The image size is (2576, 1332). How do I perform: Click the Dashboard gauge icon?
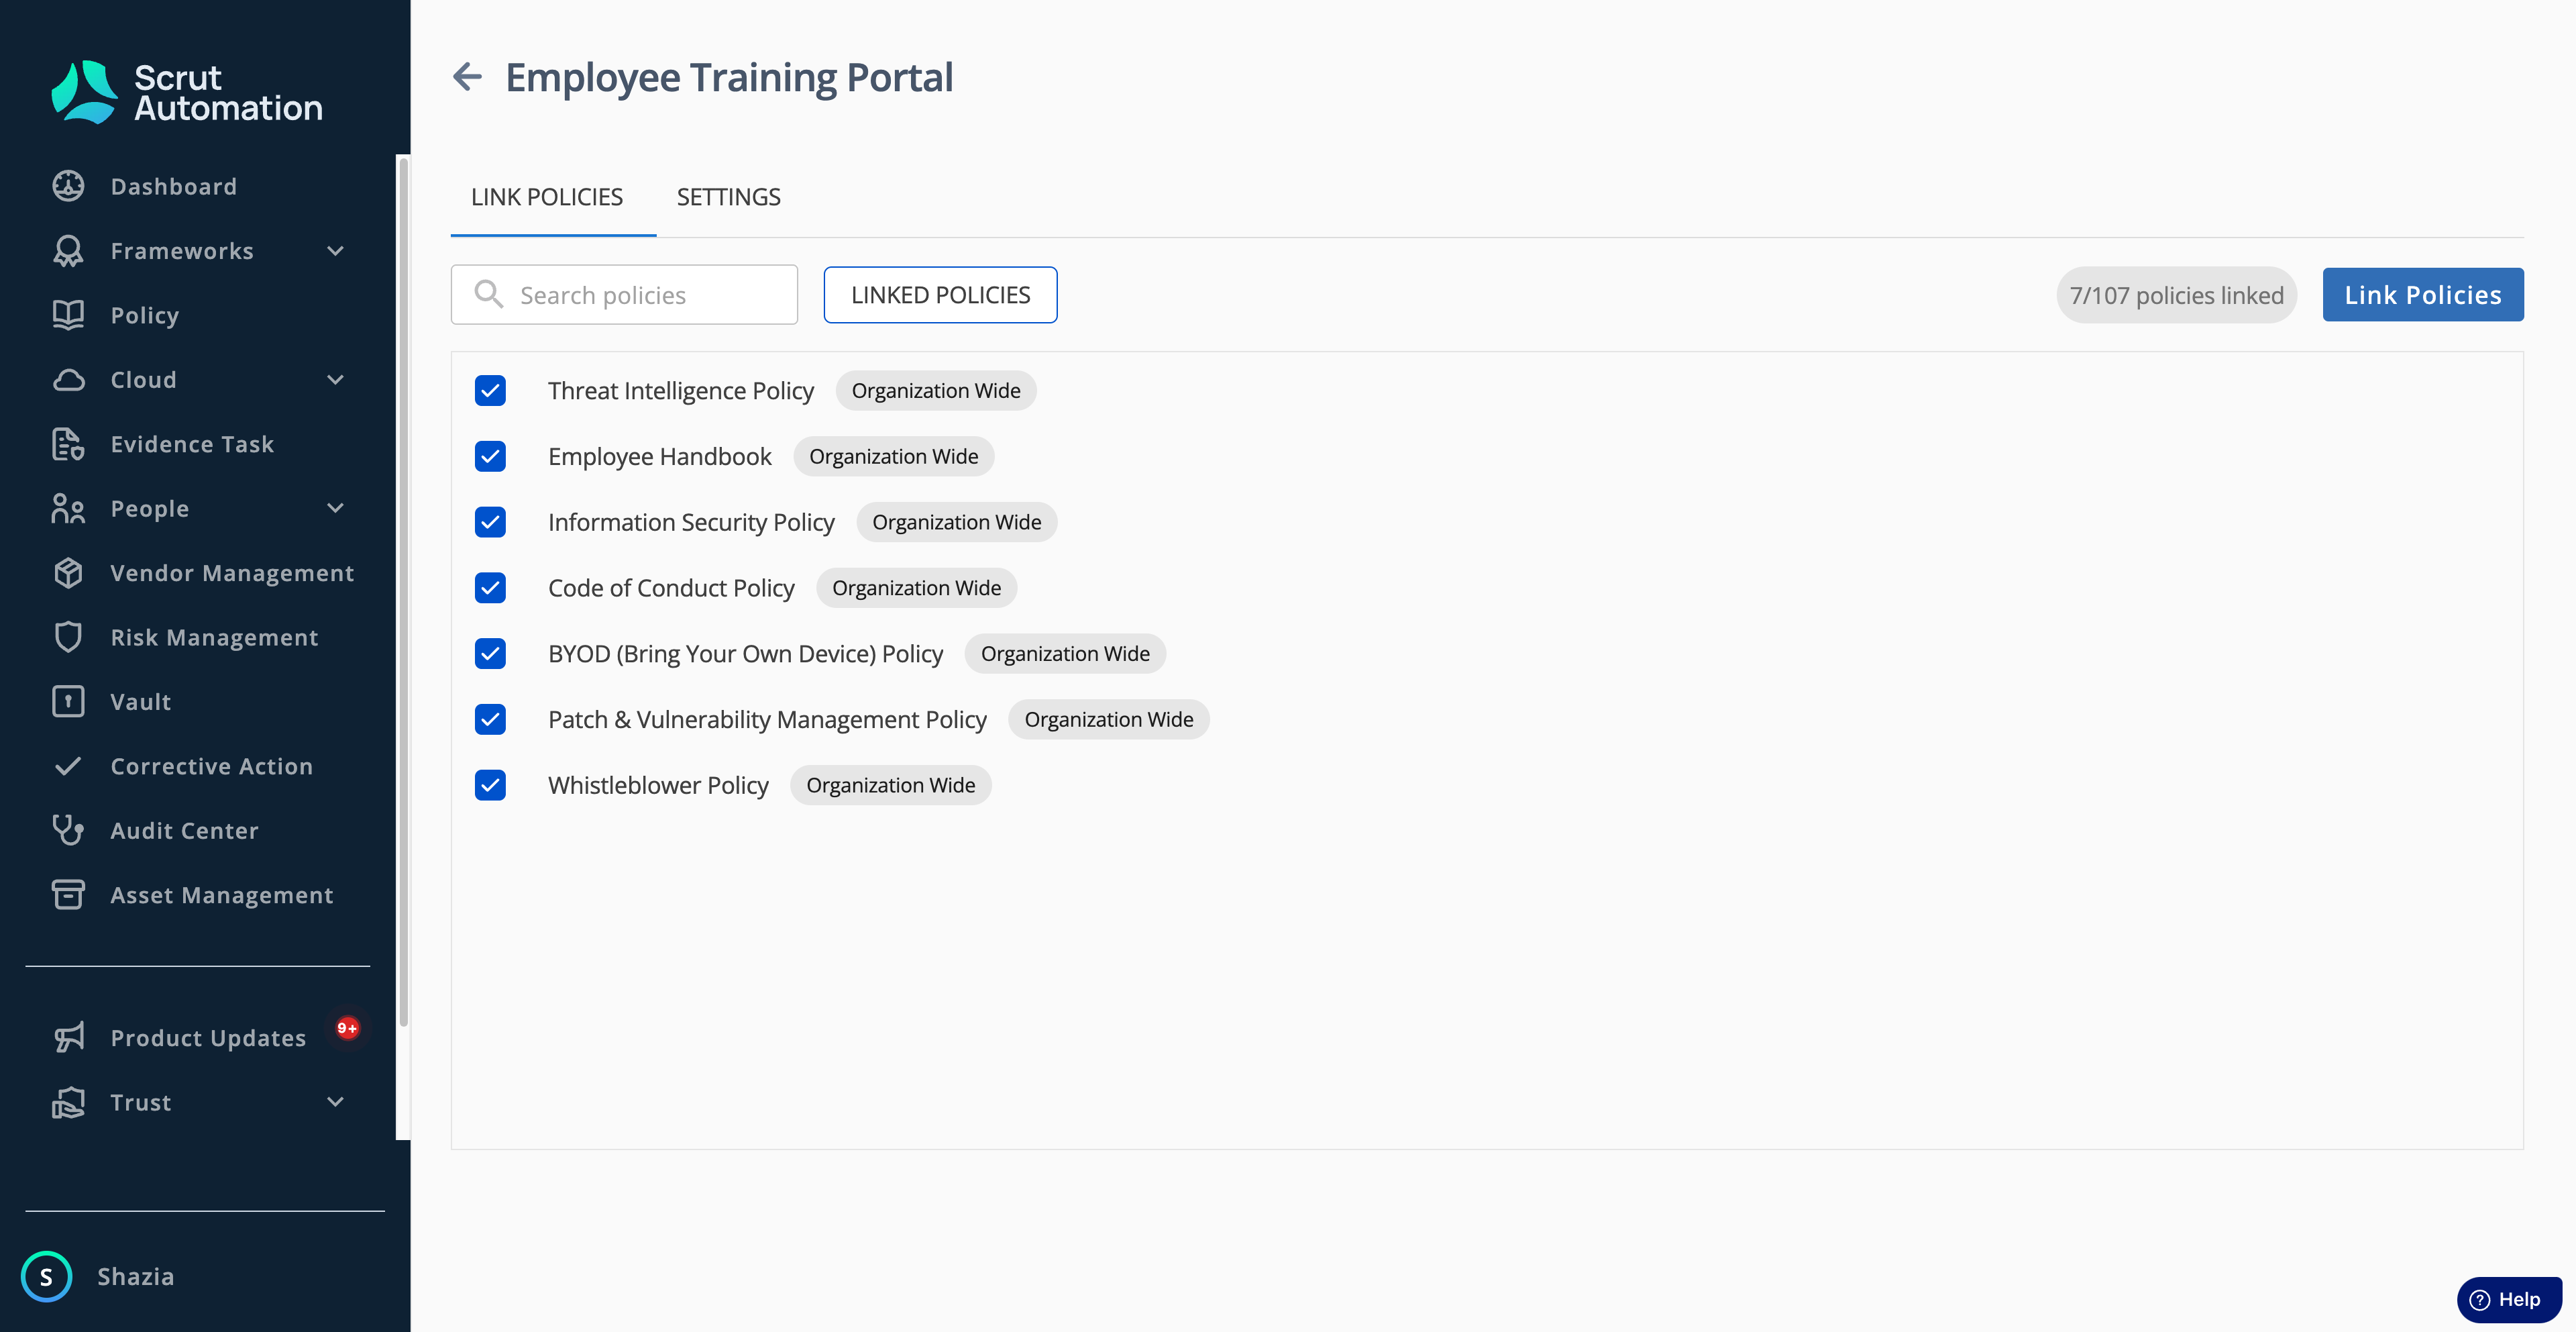pyautogui.click(x=68, y=186)
